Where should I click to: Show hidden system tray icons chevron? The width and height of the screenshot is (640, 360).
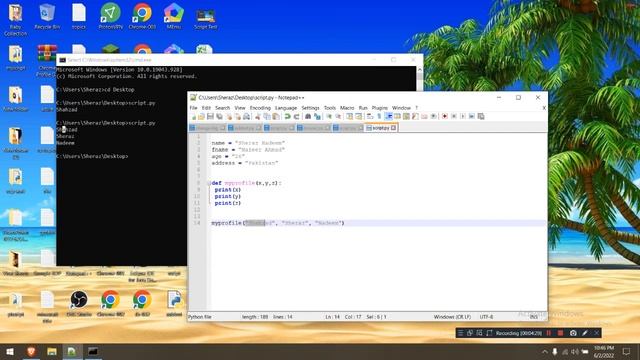(544, 351)
